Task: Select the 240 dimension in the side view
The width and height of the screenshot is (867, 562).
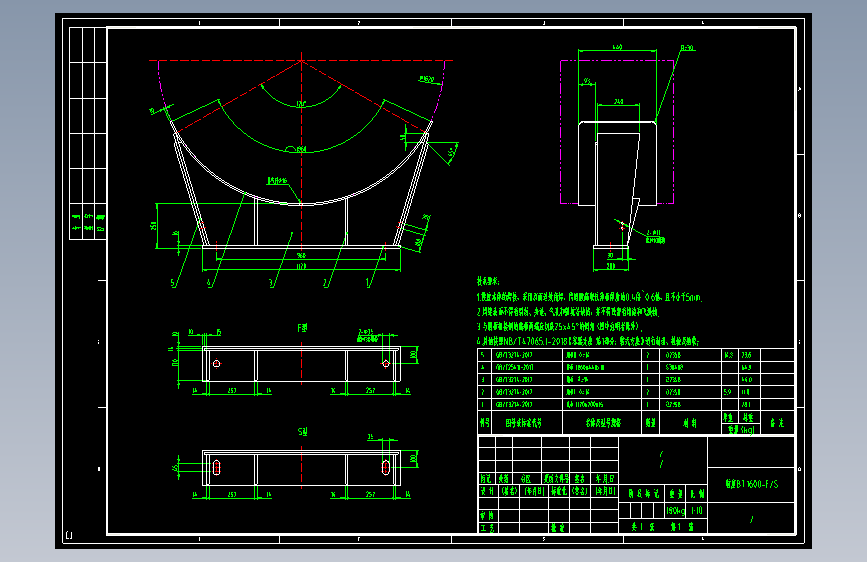Action: pyautogui.click(x=618, y=102)
